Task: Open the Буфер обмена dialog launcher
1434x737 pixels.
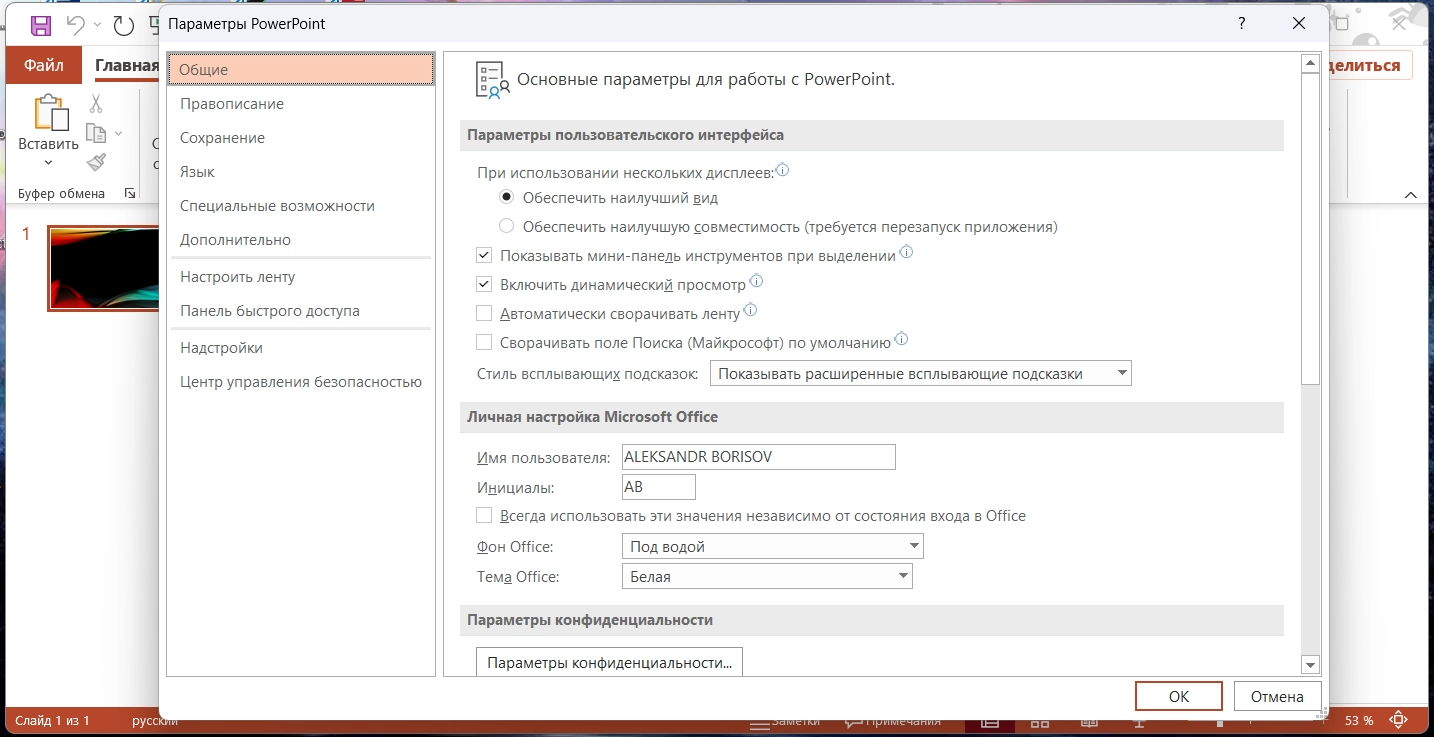Action: pyautogui.click(x=129, y=193)
